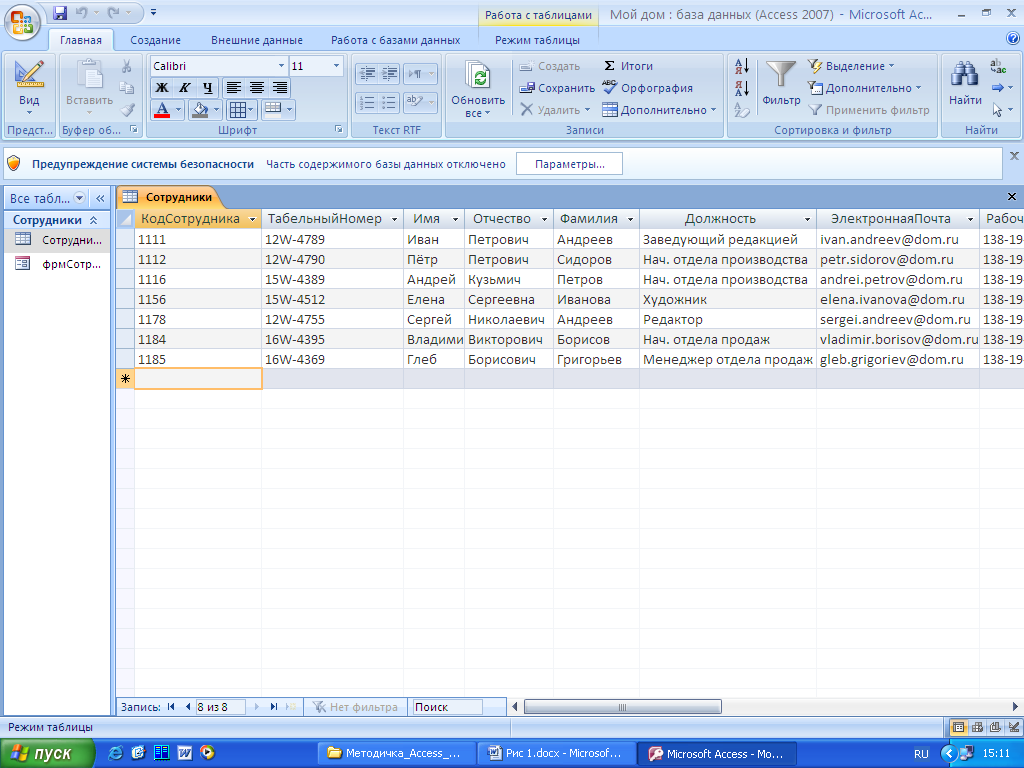Open Должность column filter arrow
The image size is (1024, 768).
point(807,219)
